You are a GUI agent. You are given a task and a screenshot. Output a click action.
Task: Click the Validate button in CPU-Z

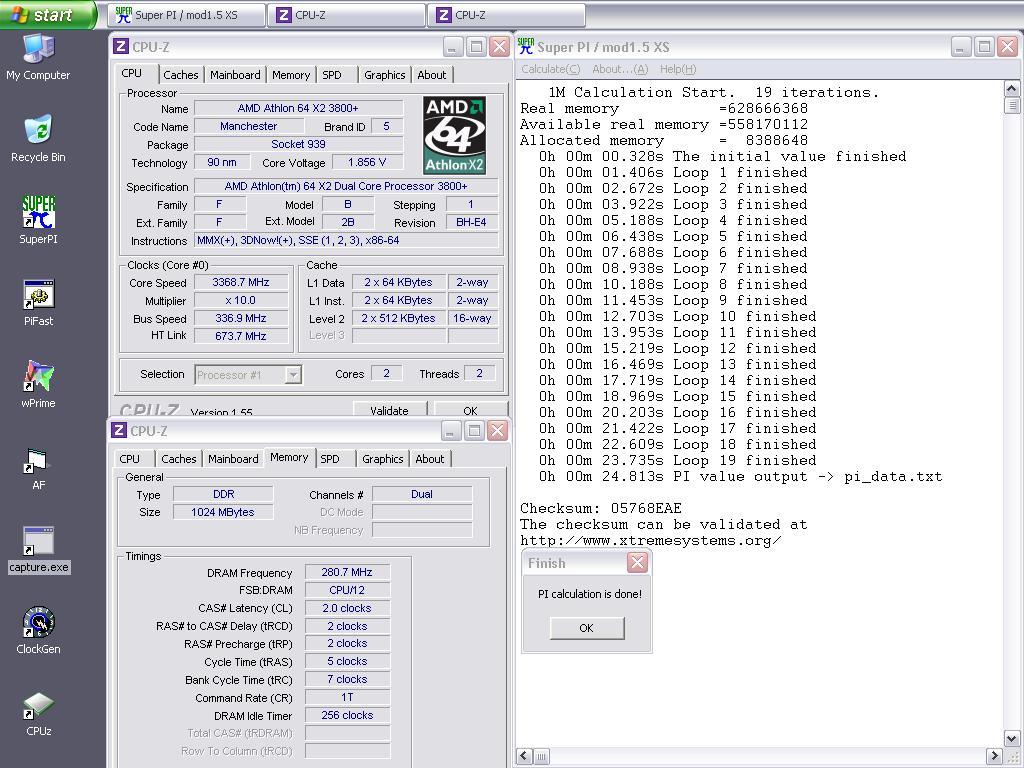pyautogui.click(x=389, y=409)
